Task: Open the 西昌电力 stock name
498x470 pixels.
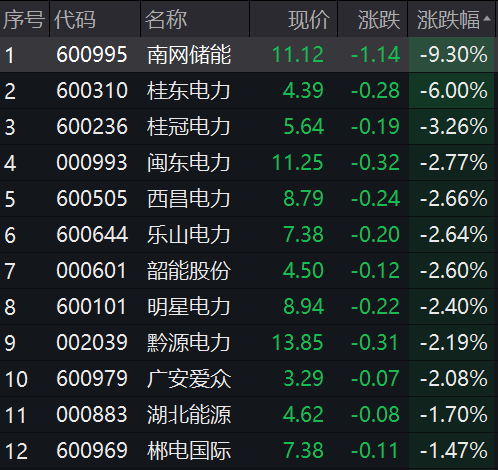Action: tap(188, 199)
